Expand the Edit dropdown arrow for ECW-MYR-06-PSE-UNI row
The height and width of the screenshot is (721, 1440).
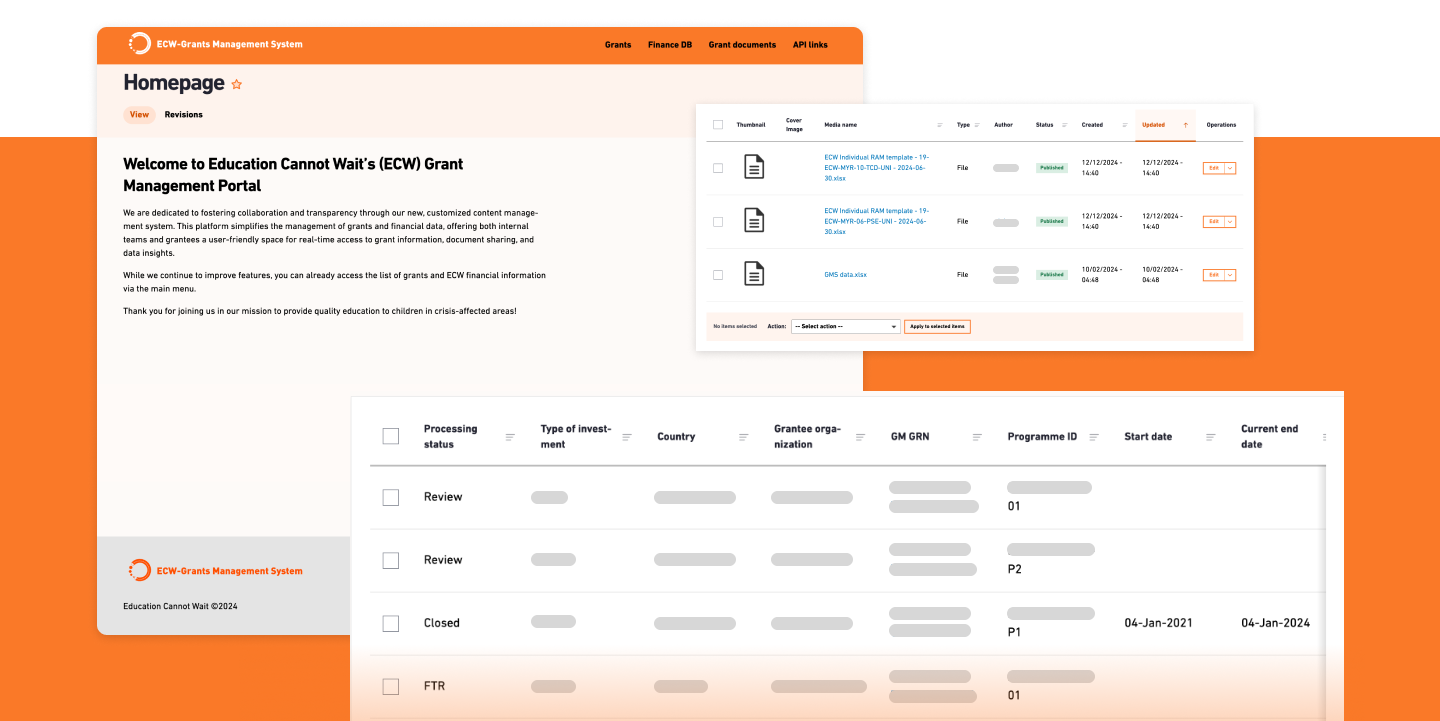pyautogui.click(x=1230, y=221)
